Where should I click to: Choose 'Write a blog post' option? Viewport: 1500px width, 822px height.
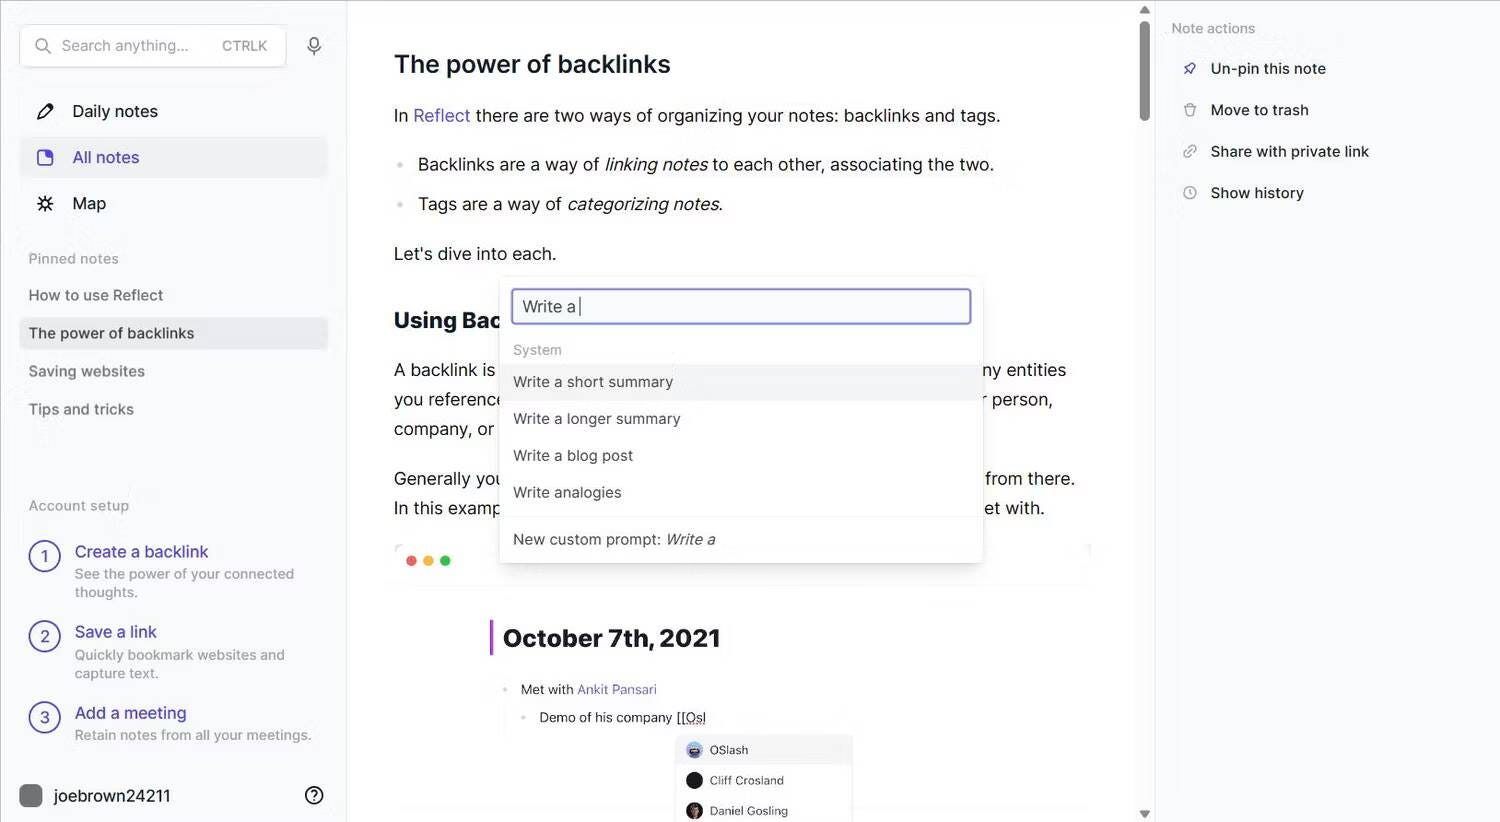coord(573,456)
